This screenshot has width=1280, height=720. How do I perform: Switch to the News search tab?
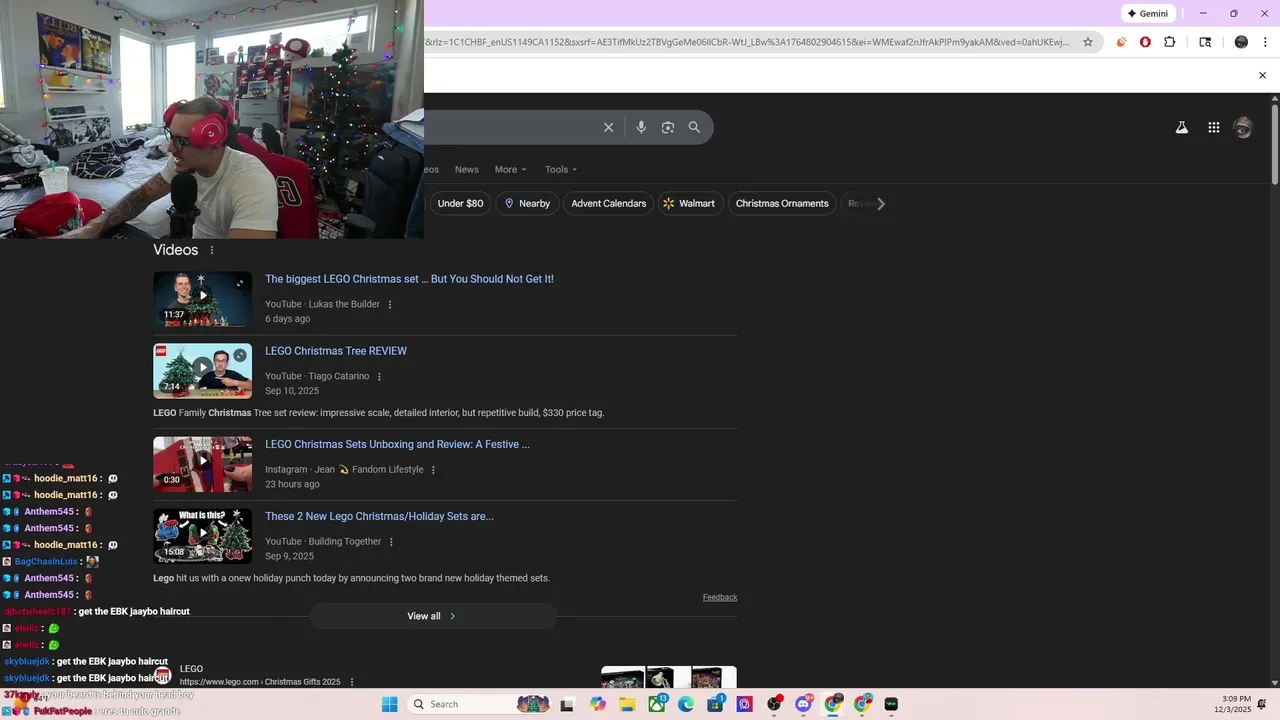[467, 169]
